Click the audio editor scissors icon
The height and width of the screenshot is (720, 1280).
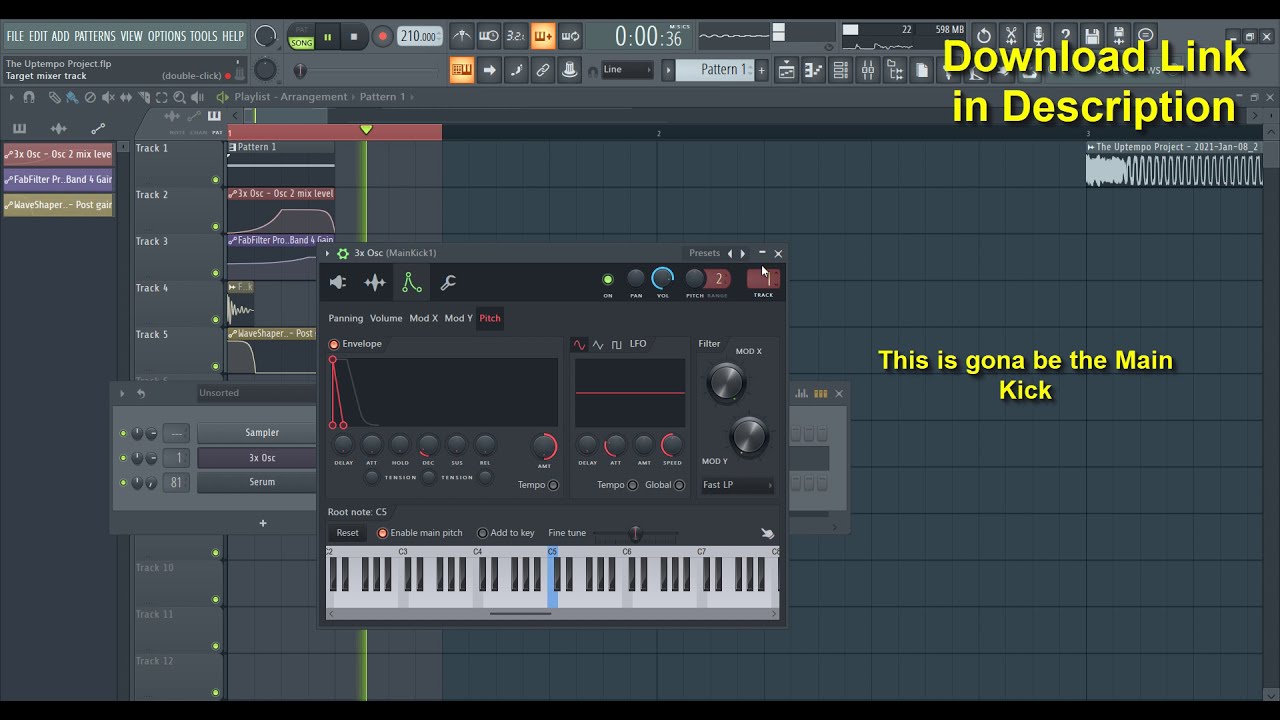[1011, 36]
